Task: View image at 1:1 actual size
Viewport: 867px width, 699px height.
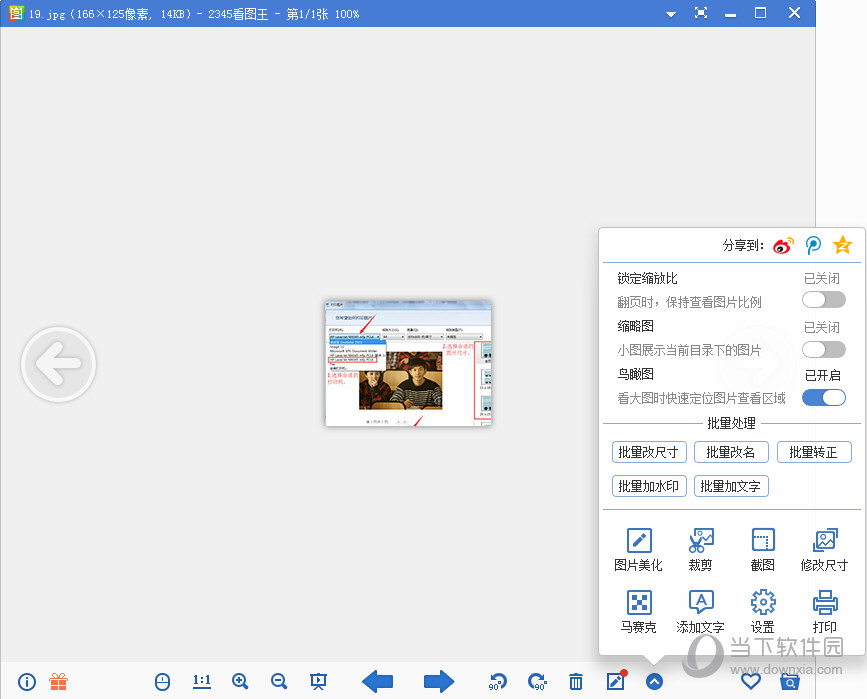Action: (201, 681)
